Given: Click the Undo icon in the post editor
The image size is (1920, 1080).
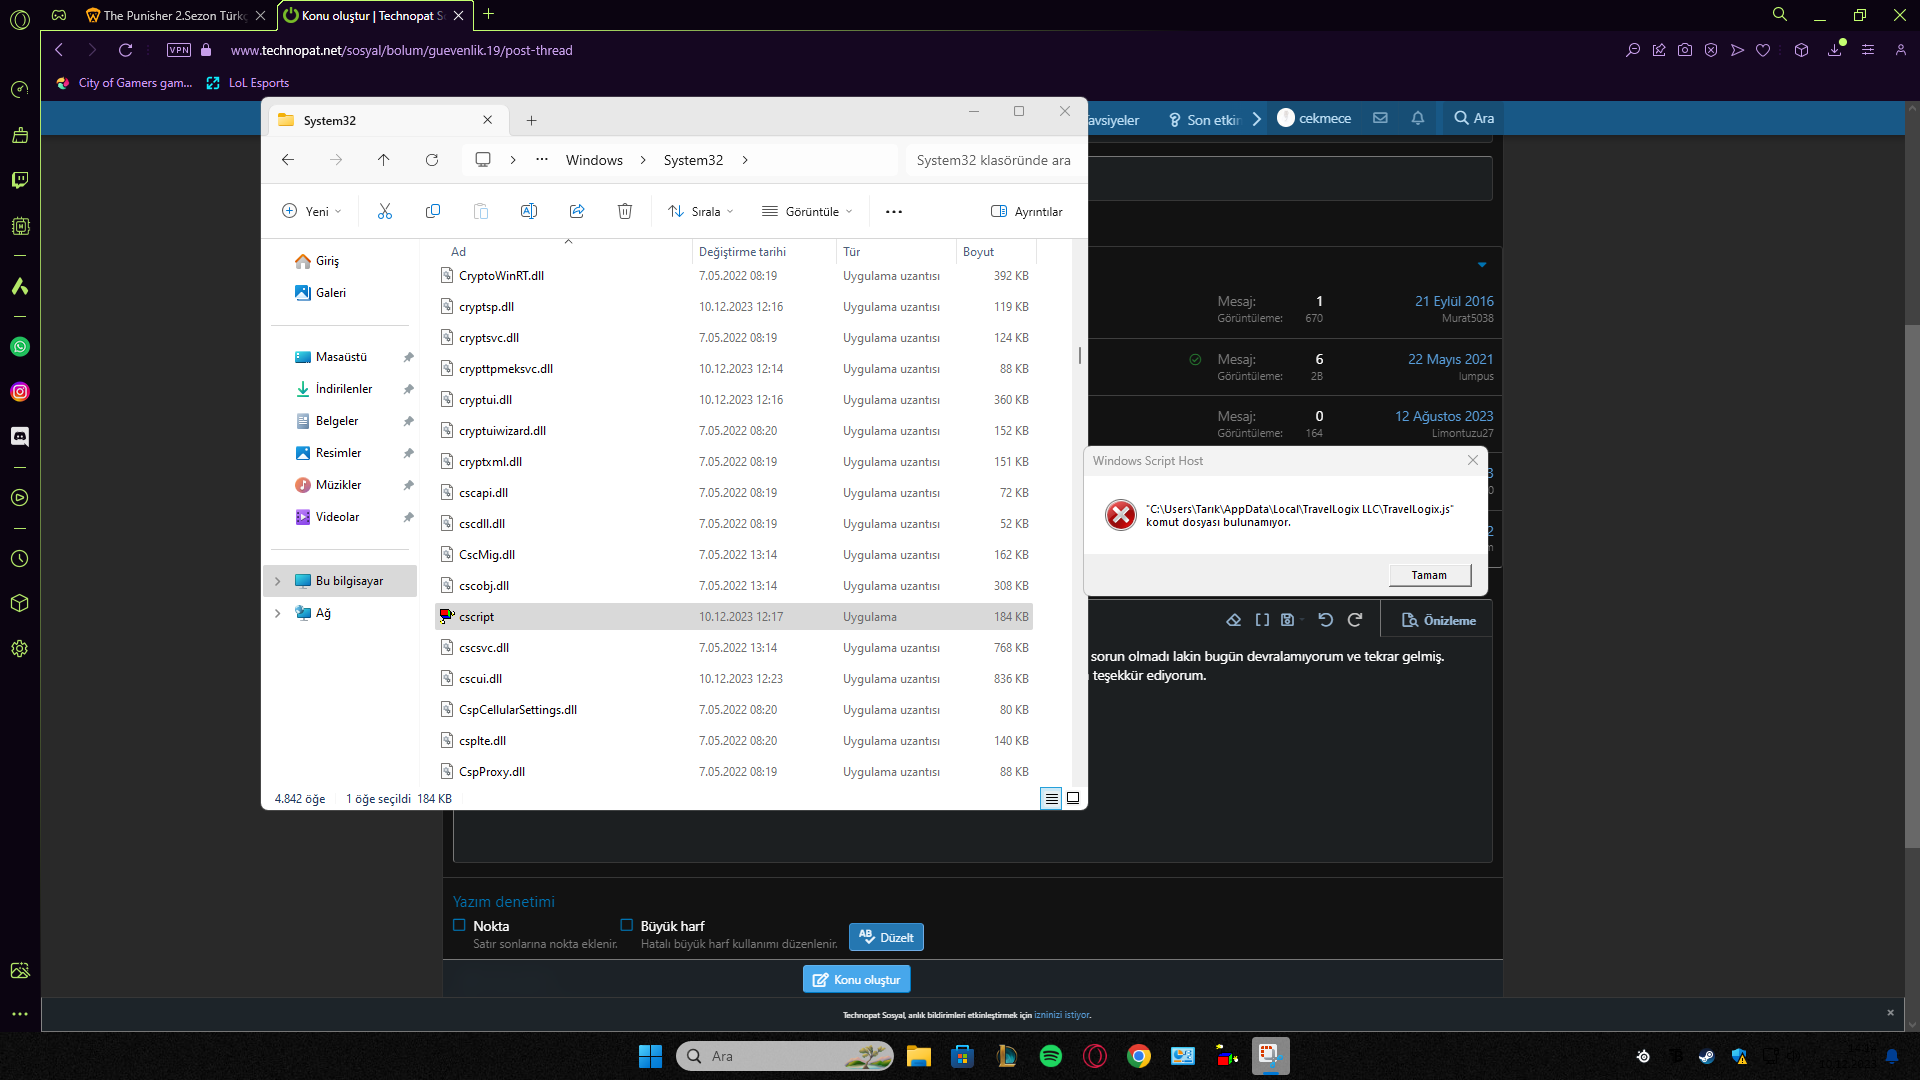Looking at the screenshot, I should click(x=1325, y=620).
